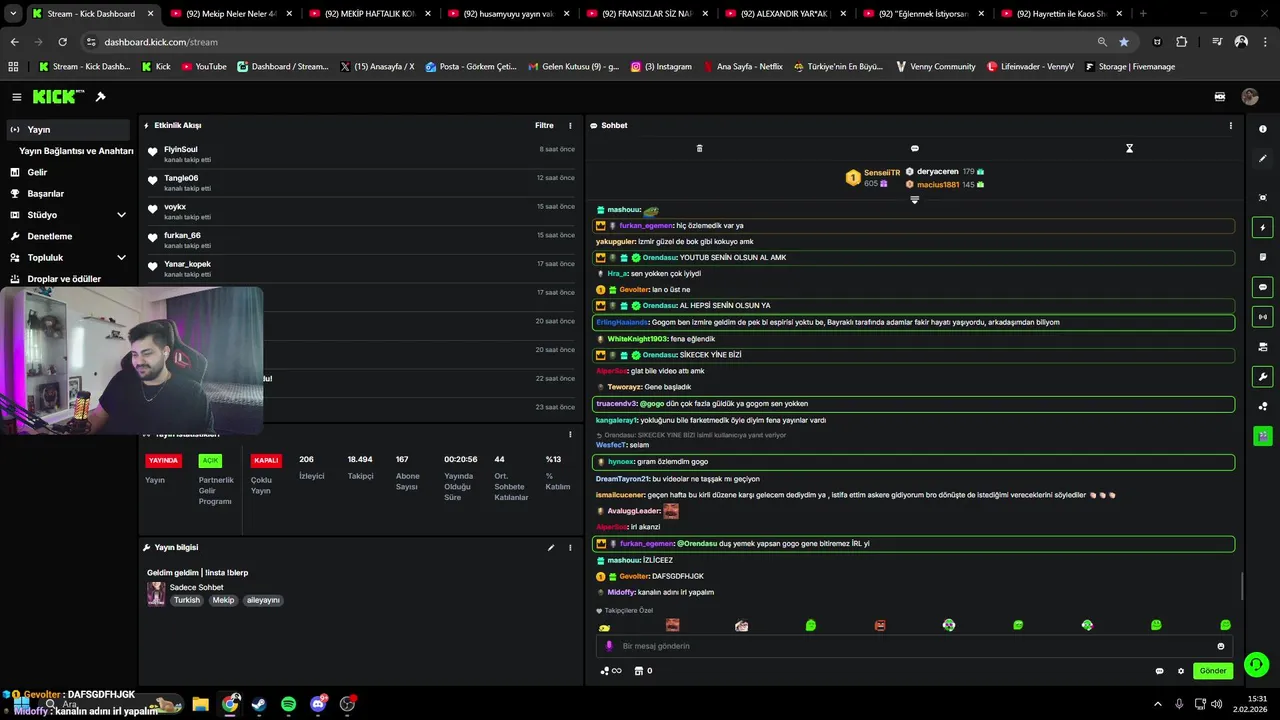
Task: Click FlyinSoul follow event row
Action: tap(360, 154)
